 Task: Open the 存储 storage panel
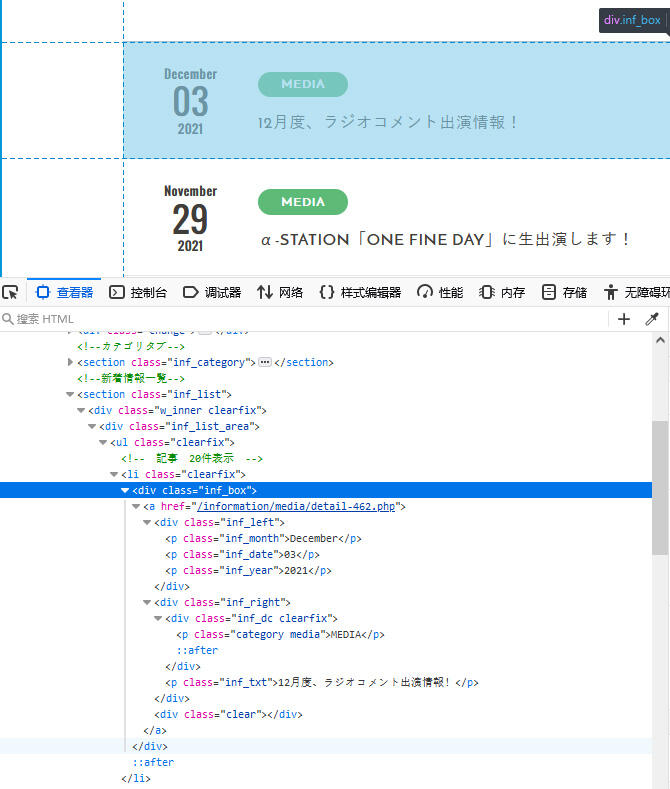coord(564,292)
